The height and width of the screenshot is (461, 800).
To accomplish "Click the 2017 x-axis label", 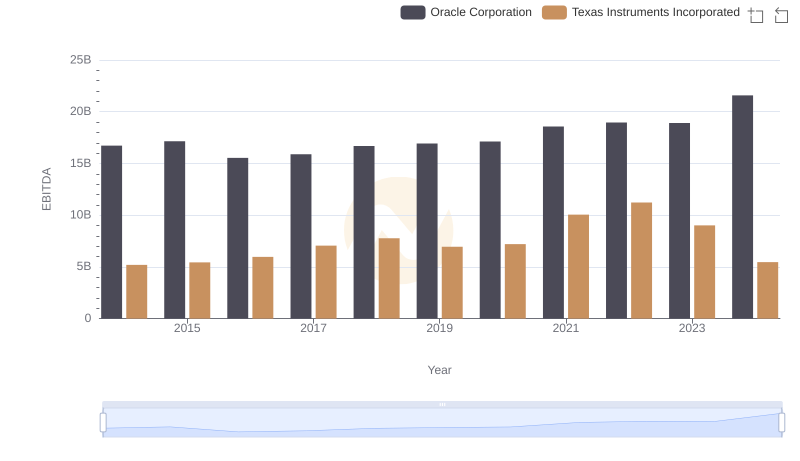I will click(313, 328).
